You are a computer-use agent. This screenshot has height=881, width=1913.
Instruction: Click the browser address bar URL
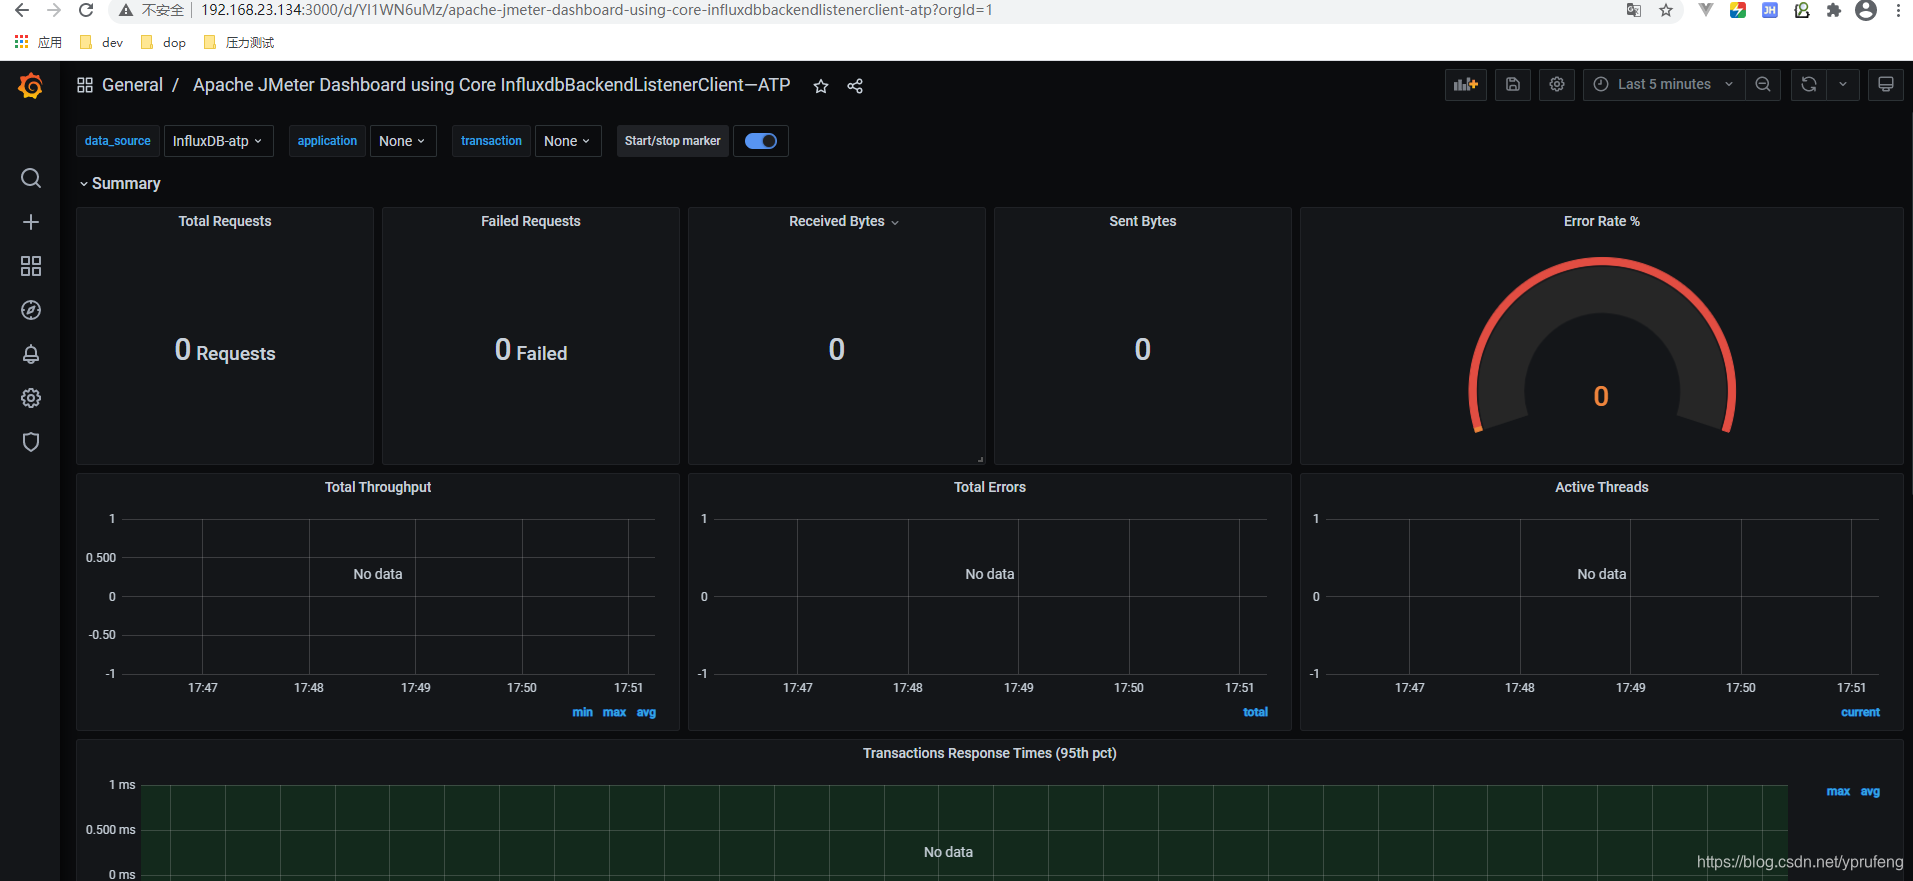coord(597,10)
